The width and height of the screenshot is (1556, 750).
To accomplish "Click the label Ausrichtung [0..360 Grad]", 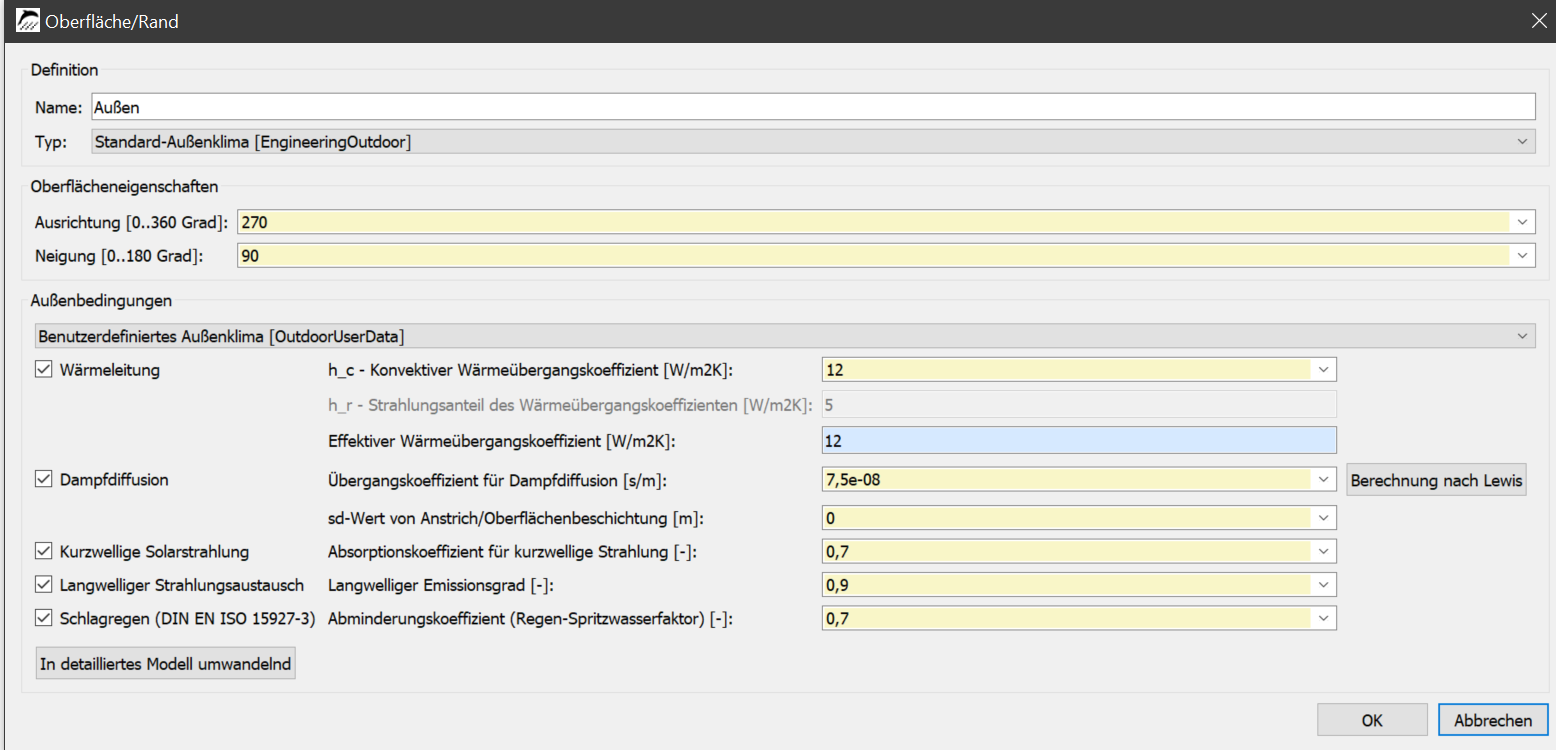I will [132, 222].
